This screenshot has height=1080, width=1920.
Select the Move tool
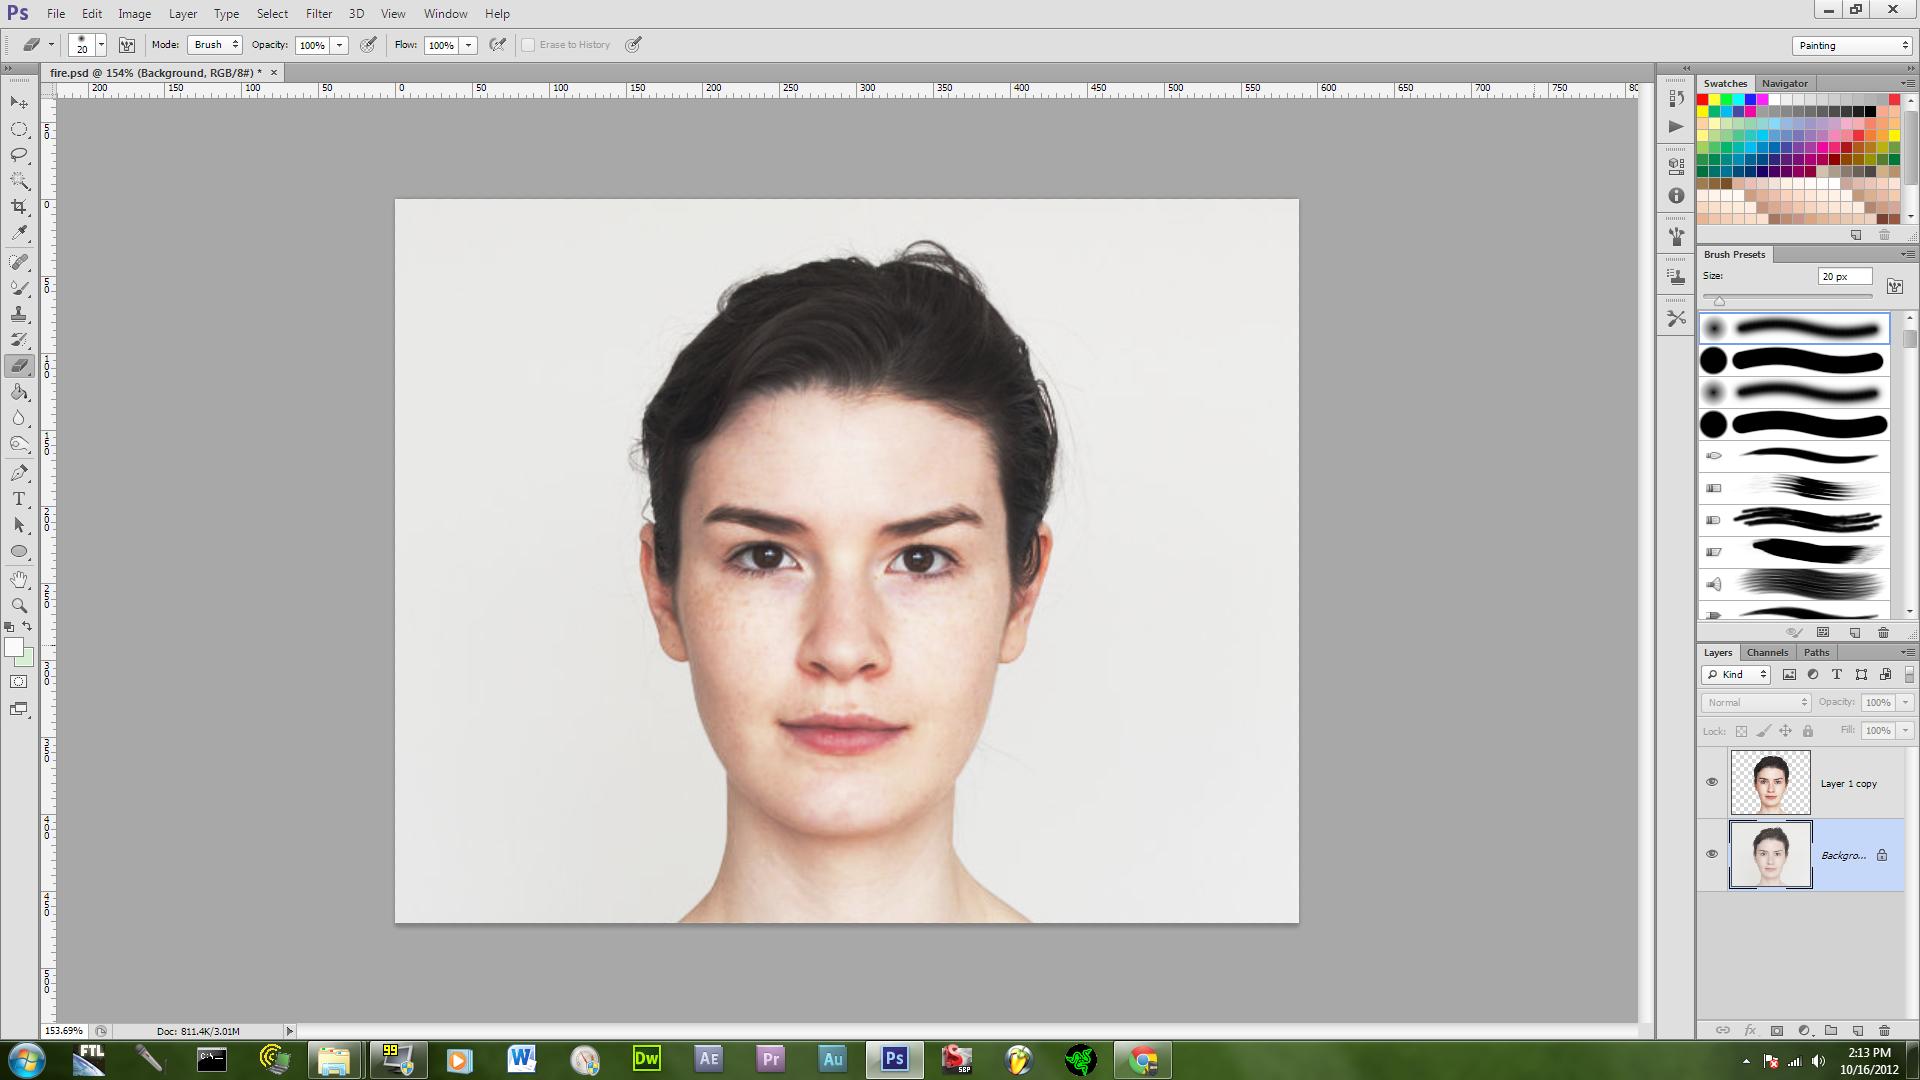(19, 103)
